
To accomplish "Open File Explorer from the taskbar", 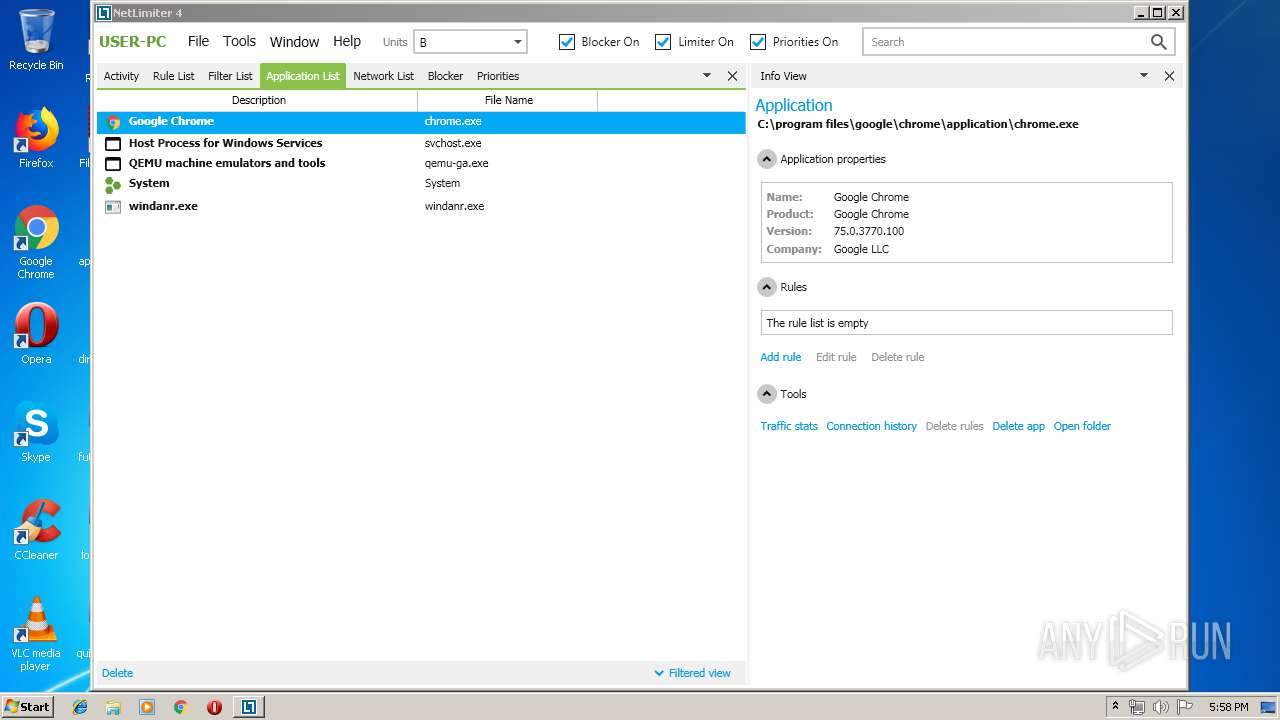I will (x=113, y=707).
